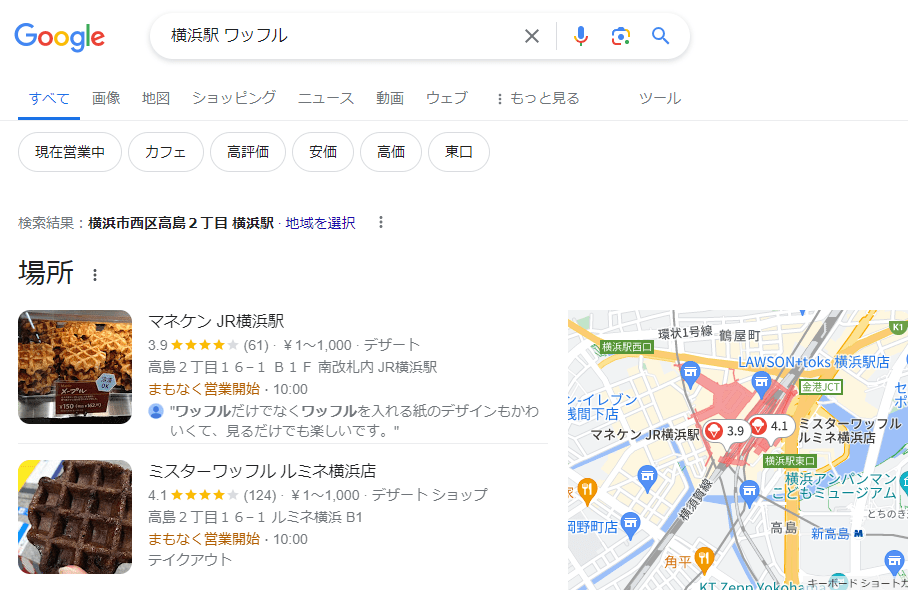Click the テイクアウト text under ミスターワッフル
Image resolution: width=908 pixels, height=603 pixels.
pyautogui.click(x=190, y=560)
